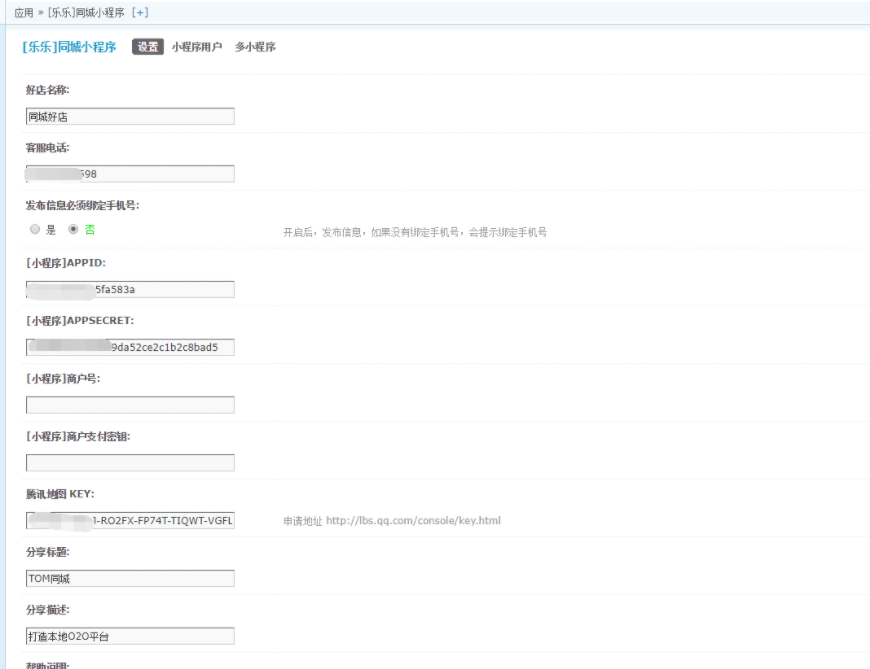Screen dimensions: 870x669
Task: Focus the 客服电话 input field
Action: tap(130, 174)
